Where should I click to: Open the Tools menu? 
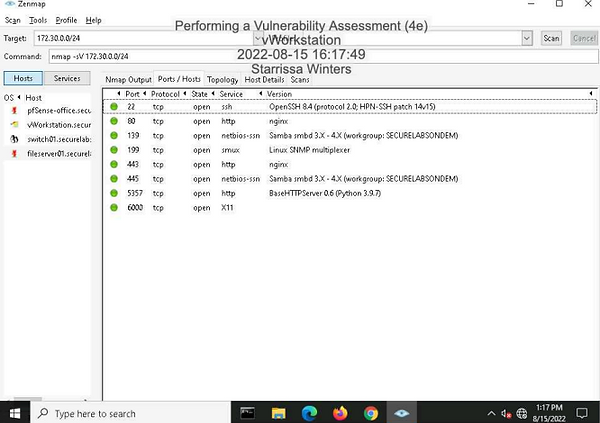(38, 20)
